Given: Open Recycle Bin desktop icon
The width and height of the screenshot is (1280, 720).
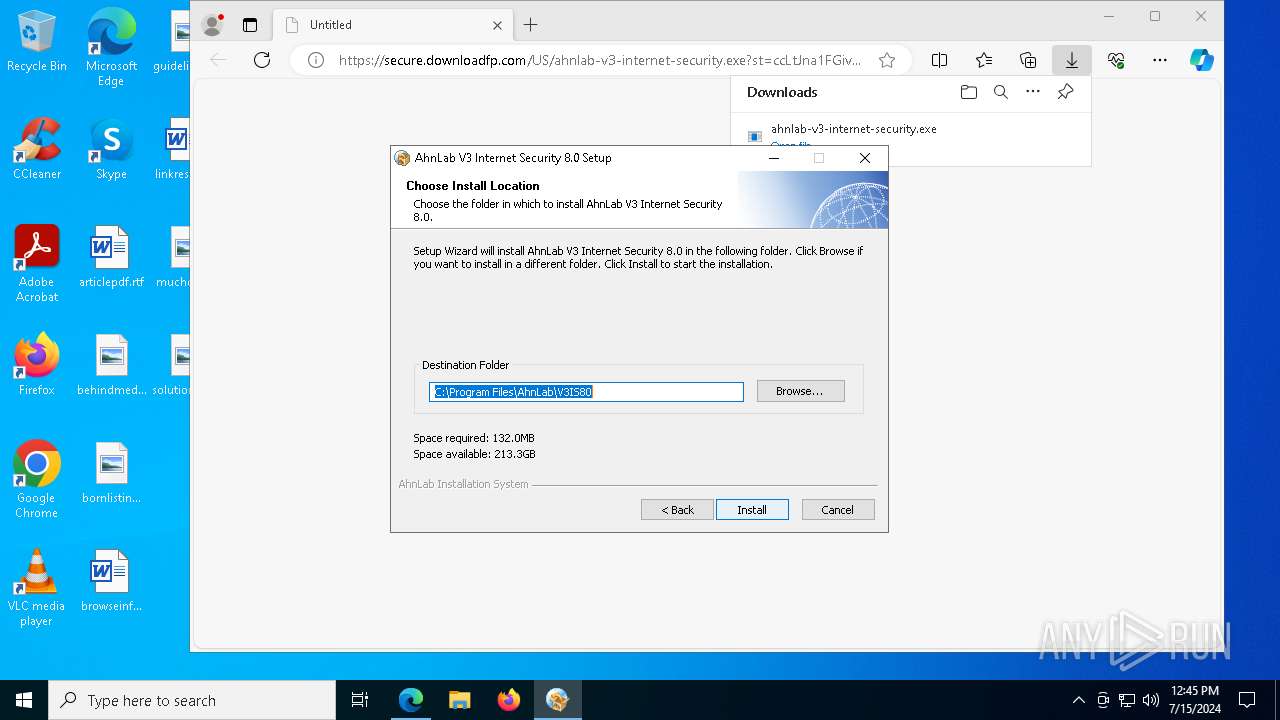Looking at the screenshot, I should point(37,41).
